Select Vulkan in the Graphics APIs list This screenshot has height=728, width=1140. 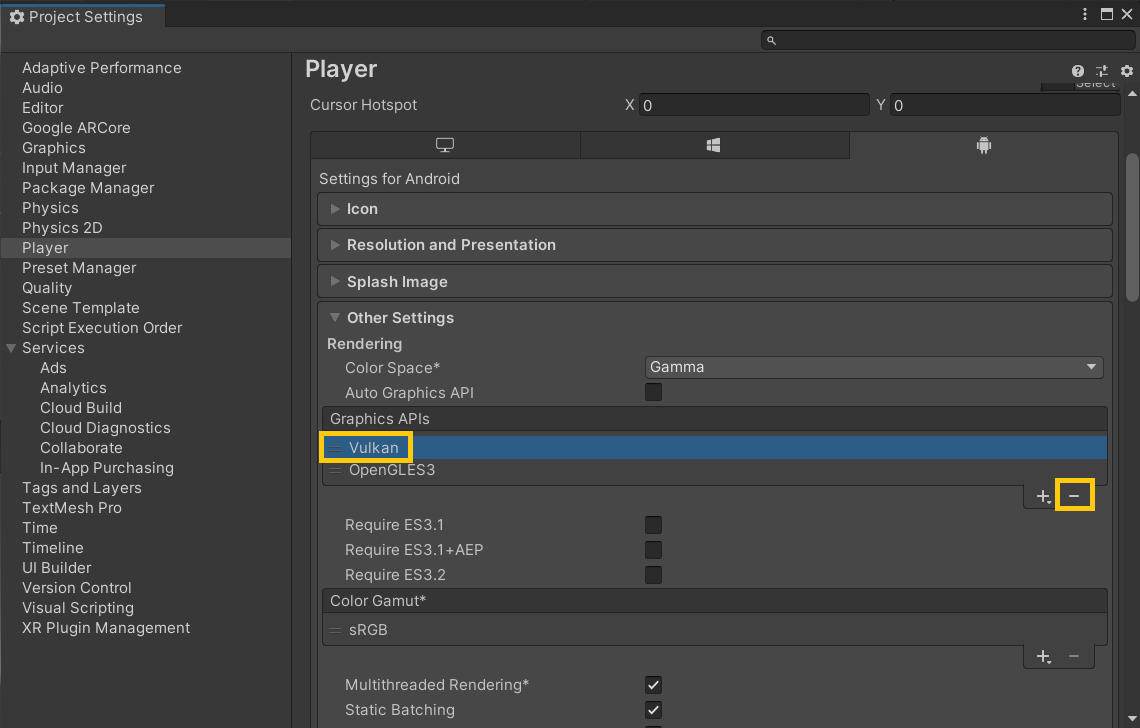tap(715, 448)
